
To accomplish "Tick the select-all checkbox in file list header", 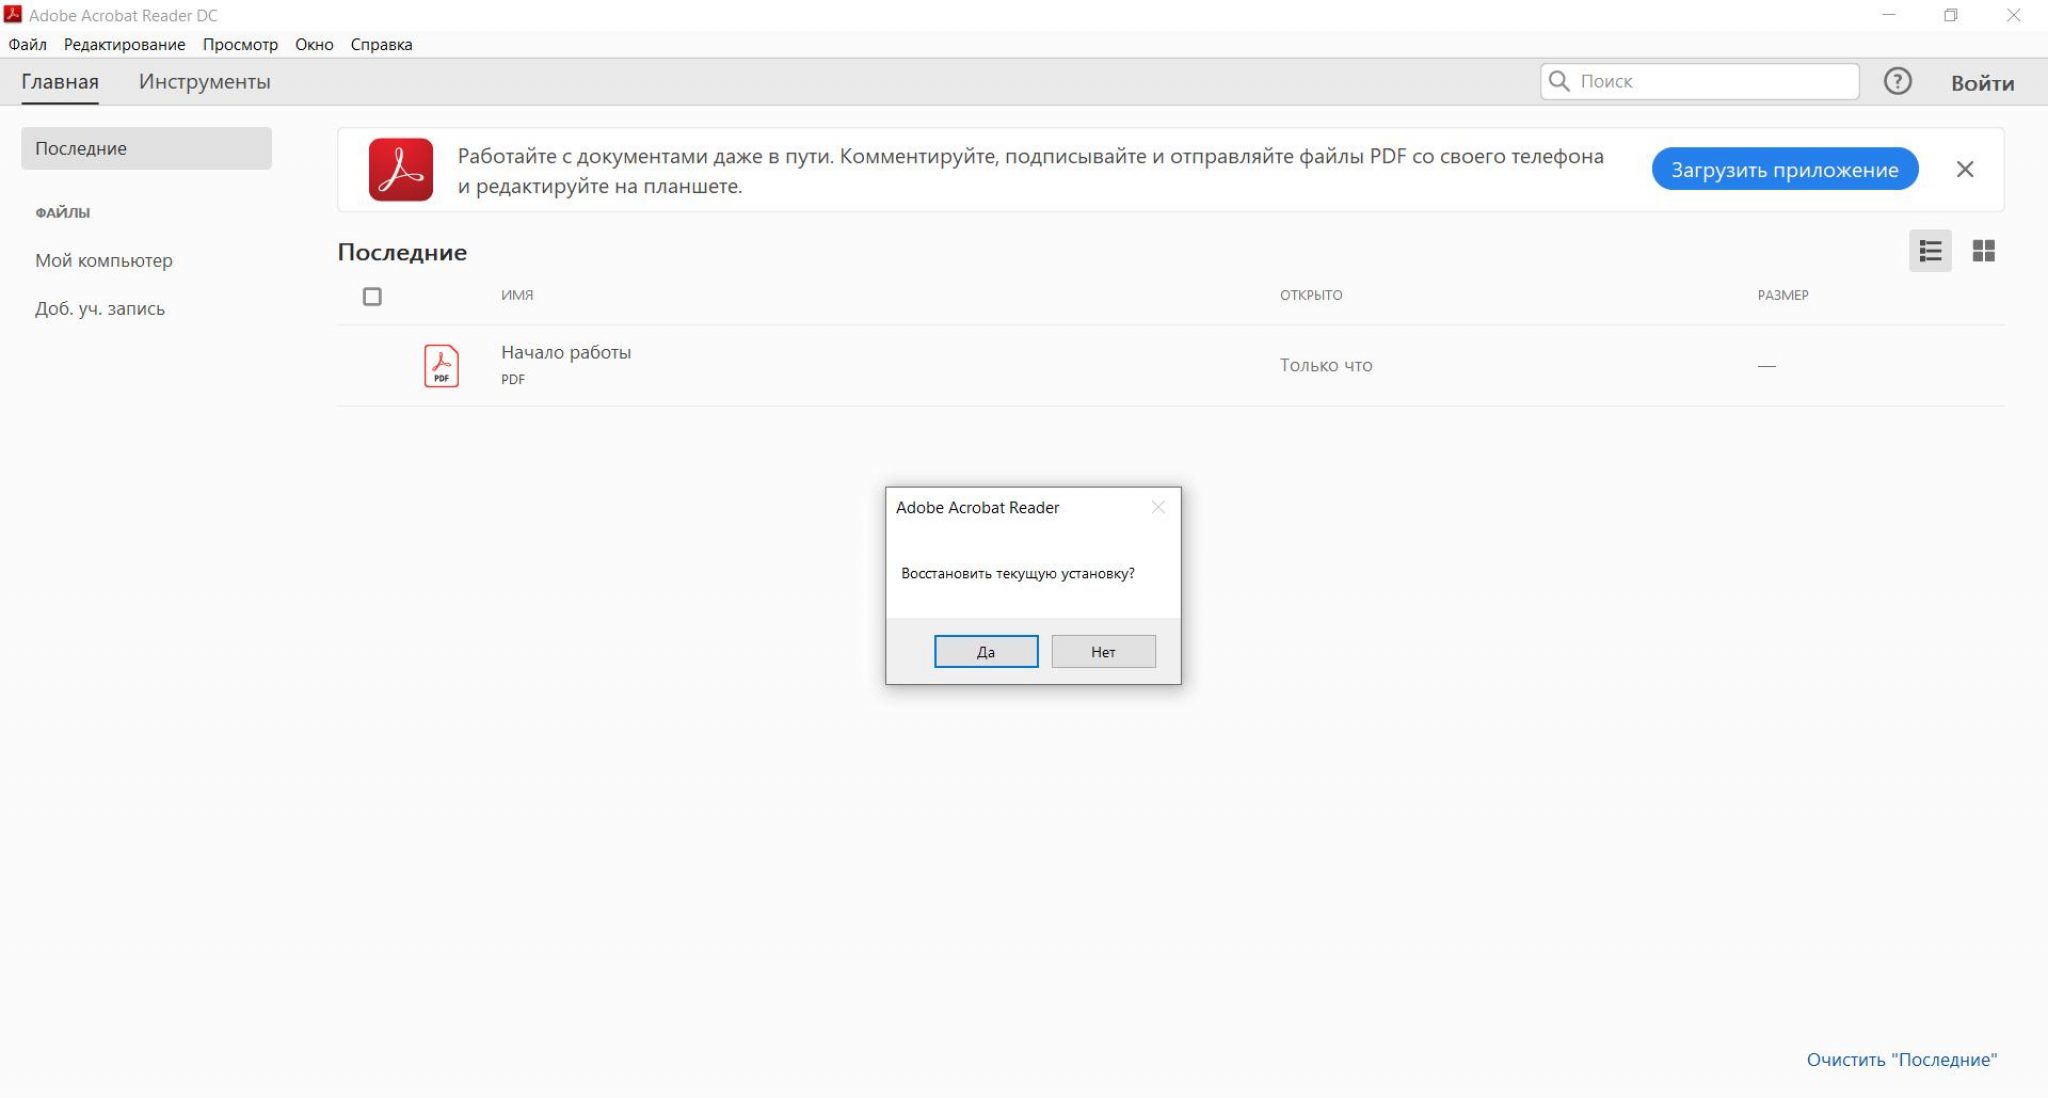I will [x=372, y=297].
